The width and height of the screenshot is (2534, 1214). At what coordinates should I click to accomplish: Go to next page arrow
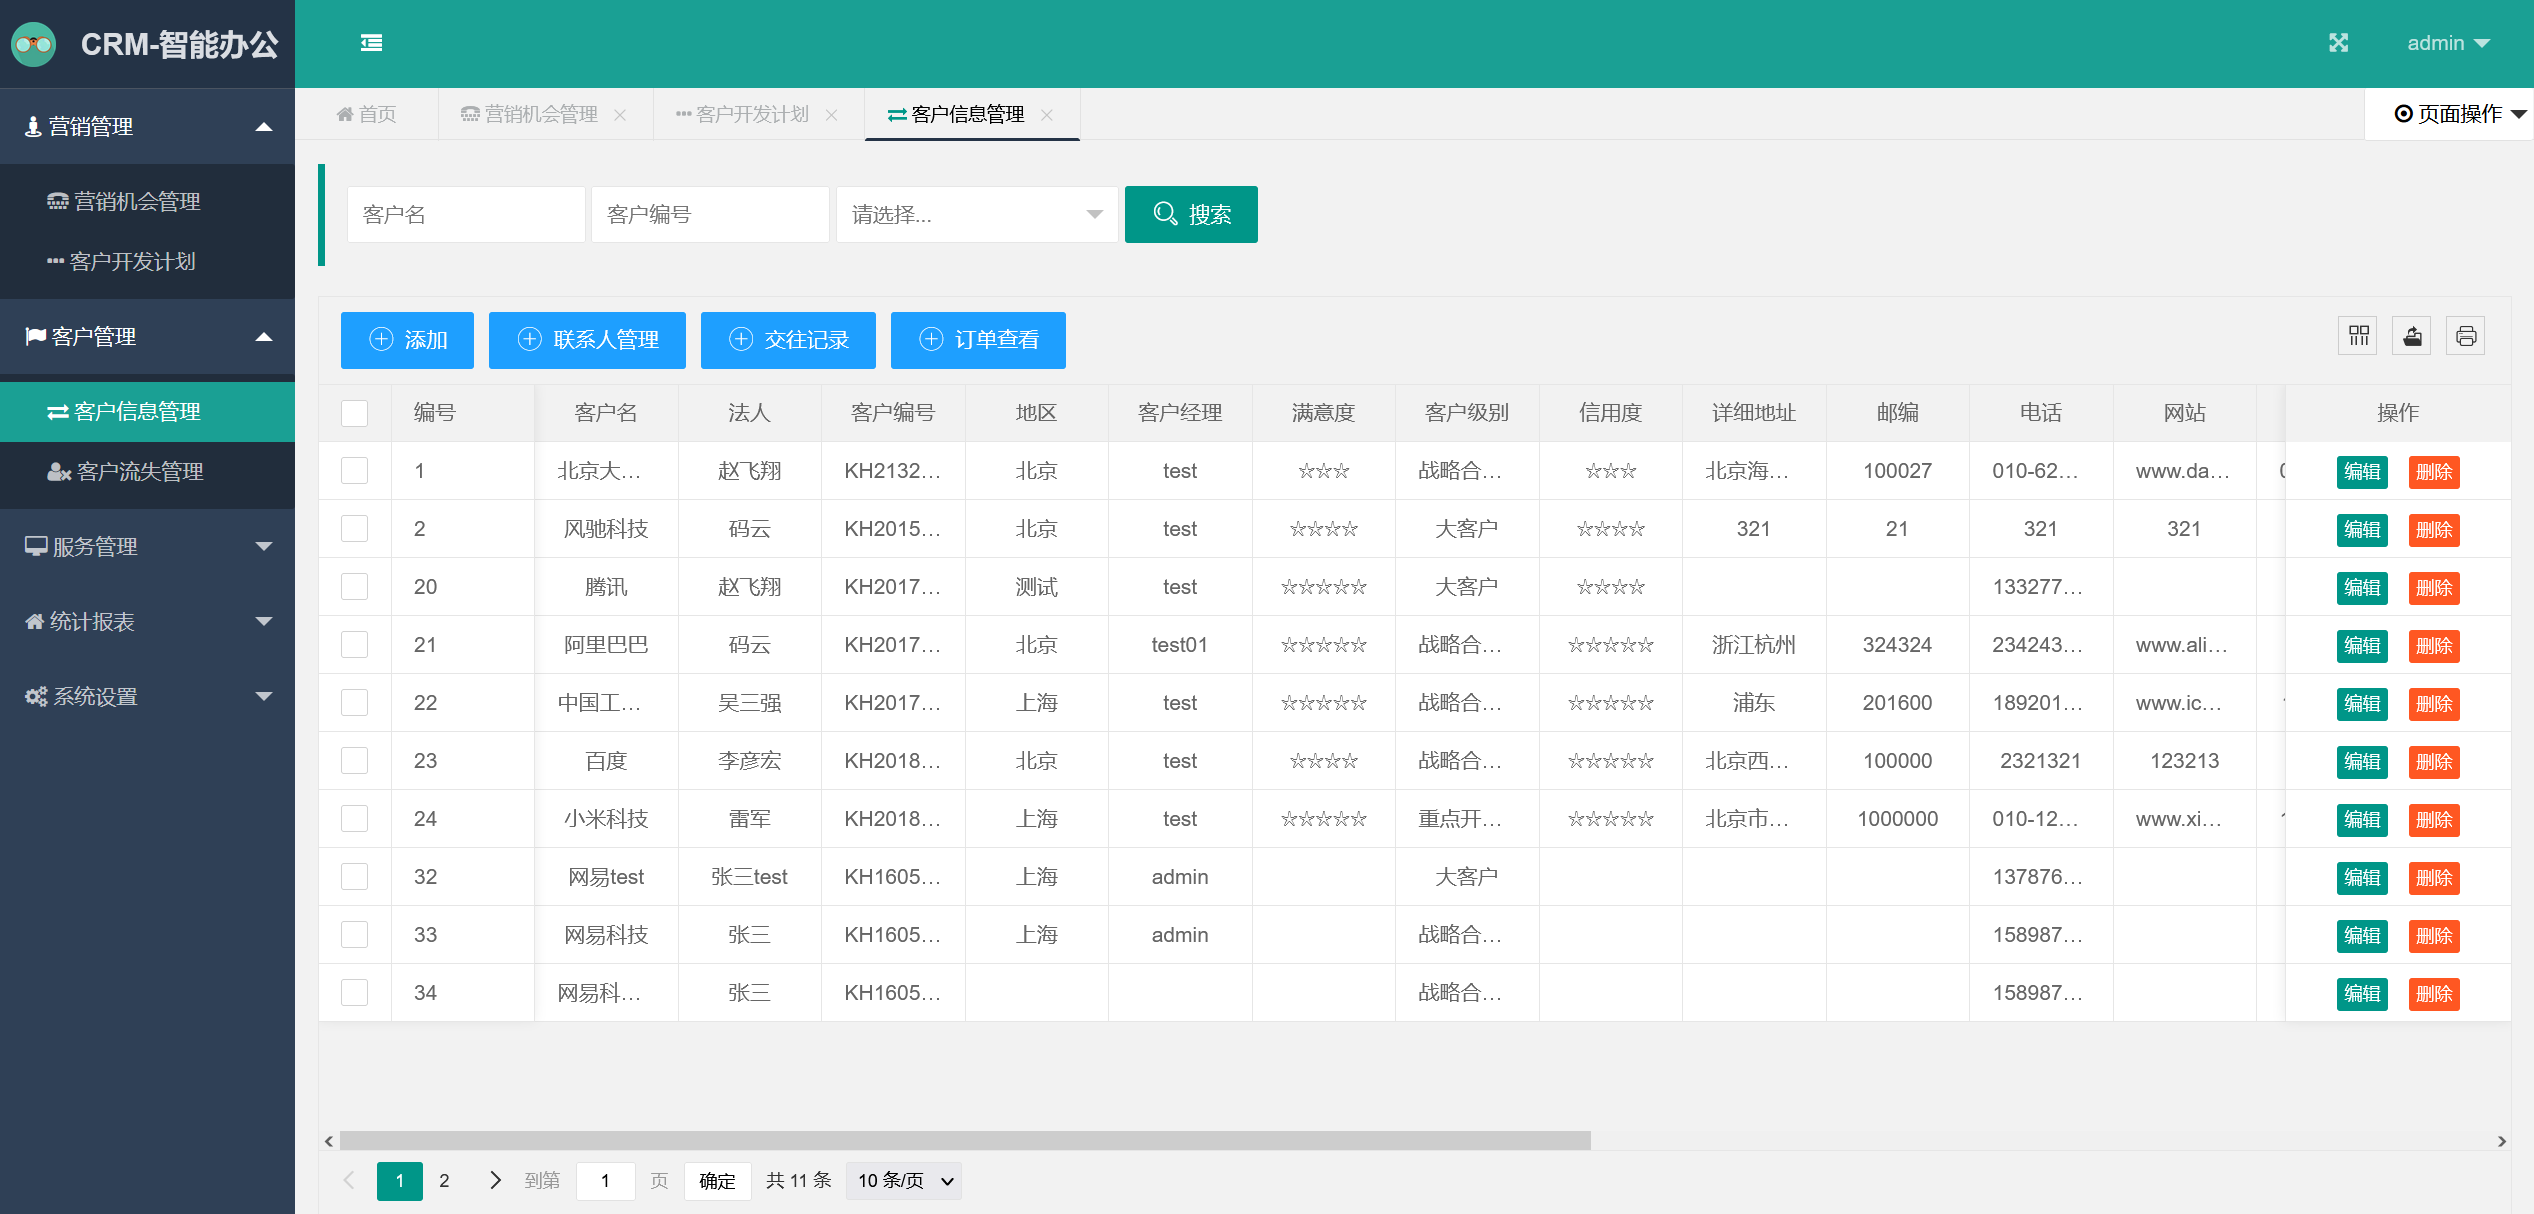tap(495, 1180)
